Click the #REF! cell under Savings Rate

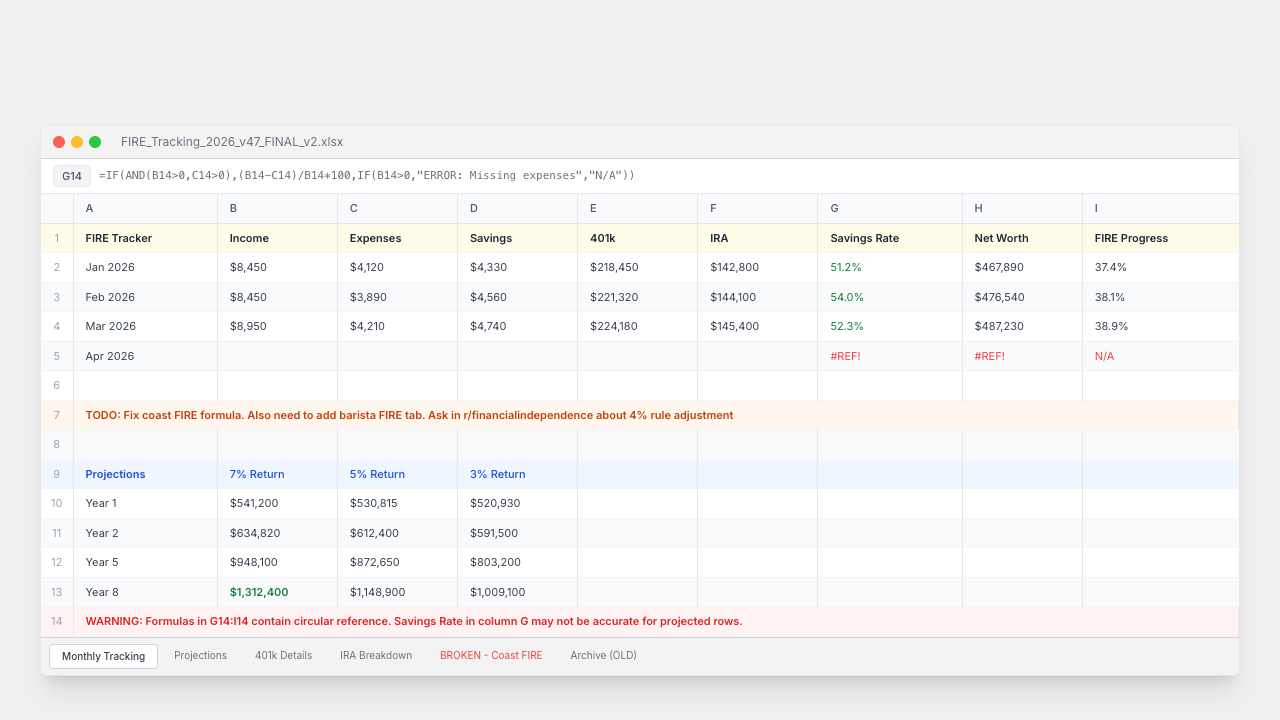890,356
